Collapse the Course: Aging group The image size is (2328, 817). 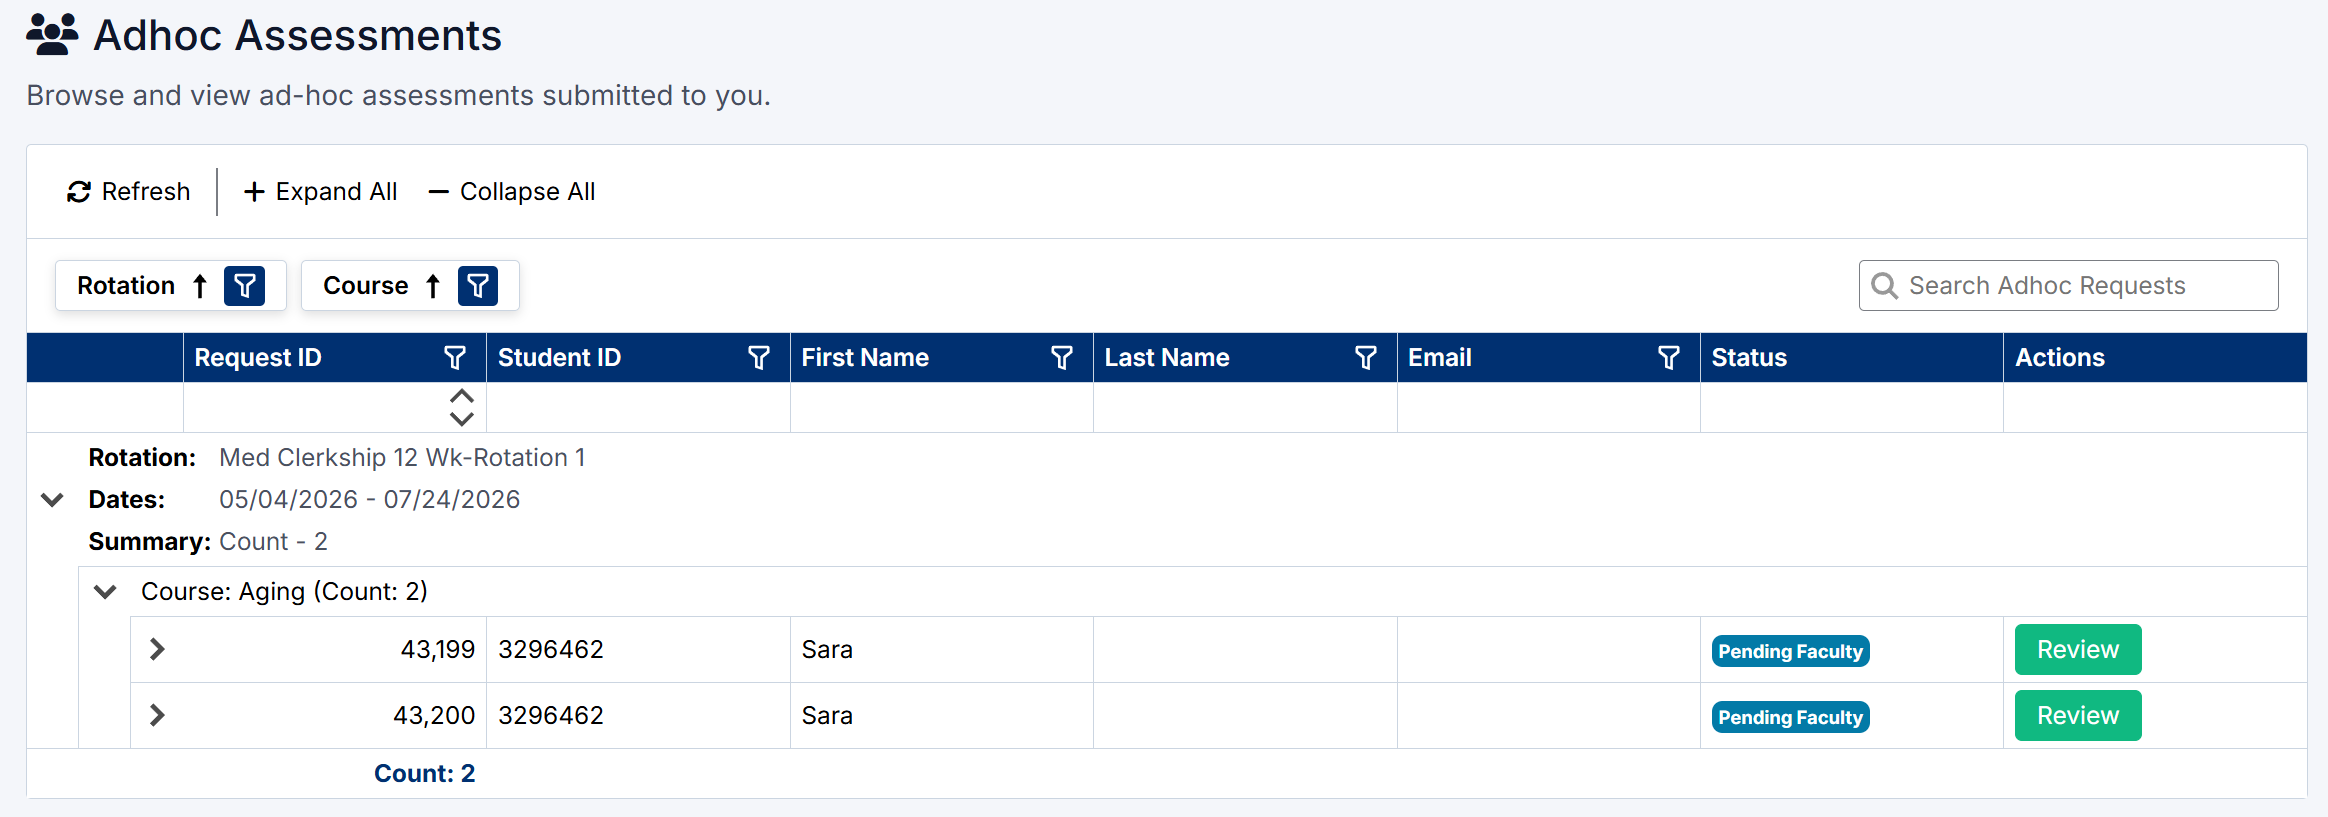105,591
